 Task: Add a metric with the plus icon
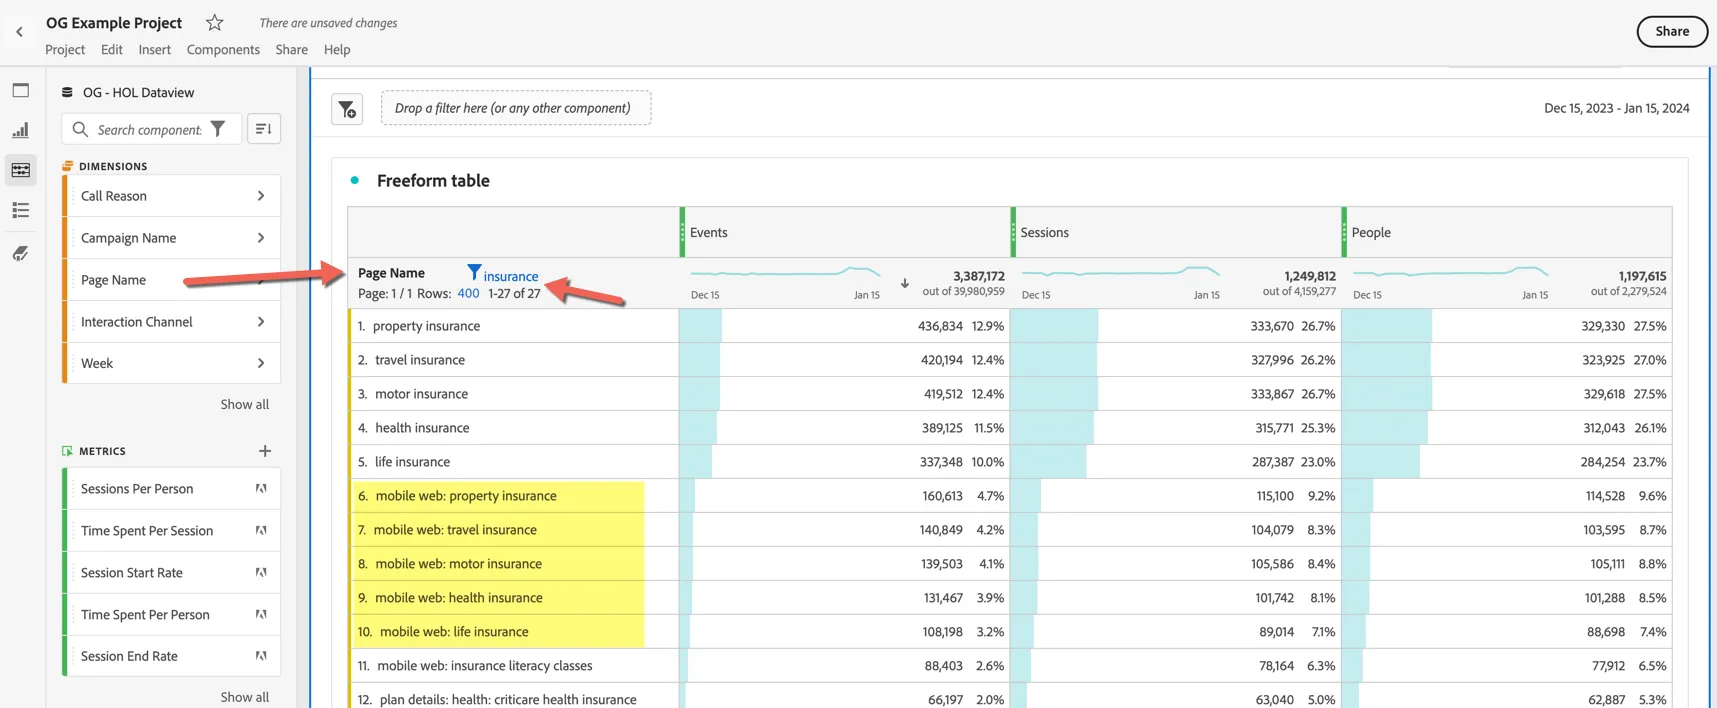[265, 451]
